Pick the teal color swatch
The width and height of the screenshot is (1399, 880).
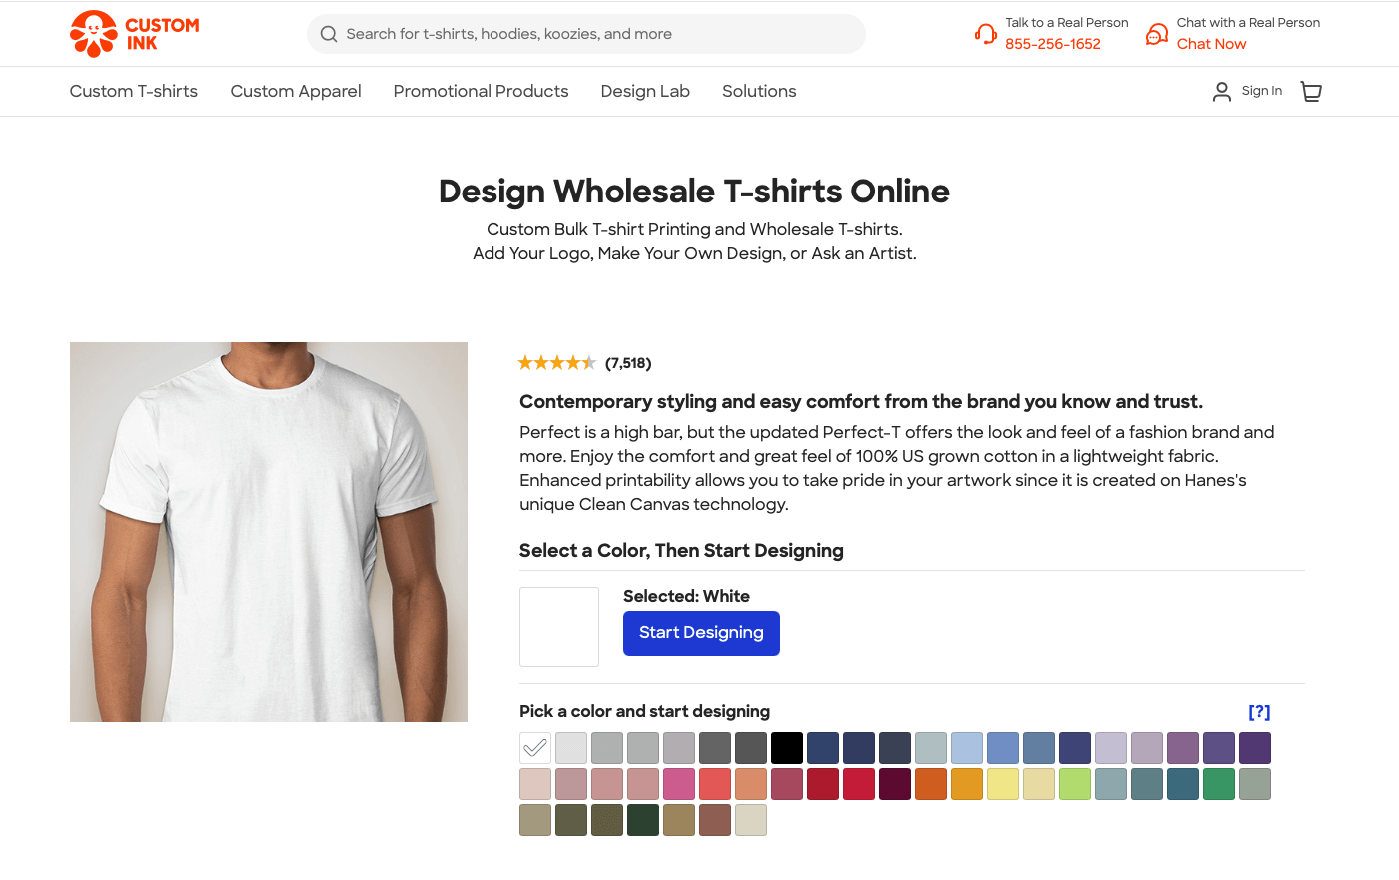pos(1183,784)
